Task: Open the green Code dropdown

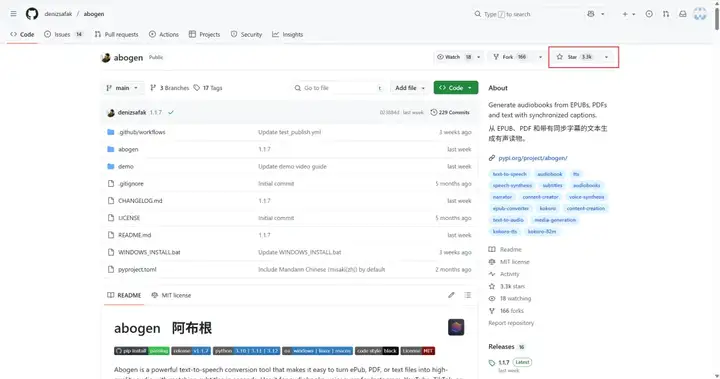Action: pos(456,88)
